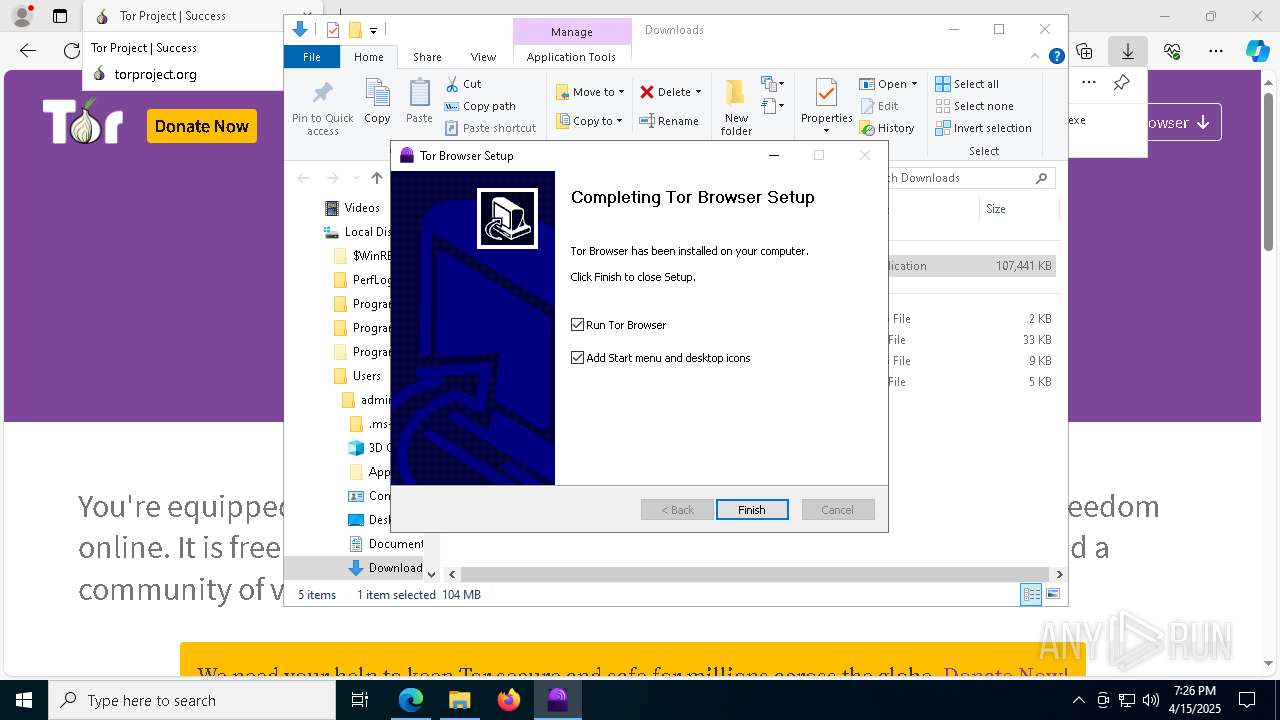The image size is (1280, 720).
Task: Click downloads panel pin icon
Action: (1121, 83)
